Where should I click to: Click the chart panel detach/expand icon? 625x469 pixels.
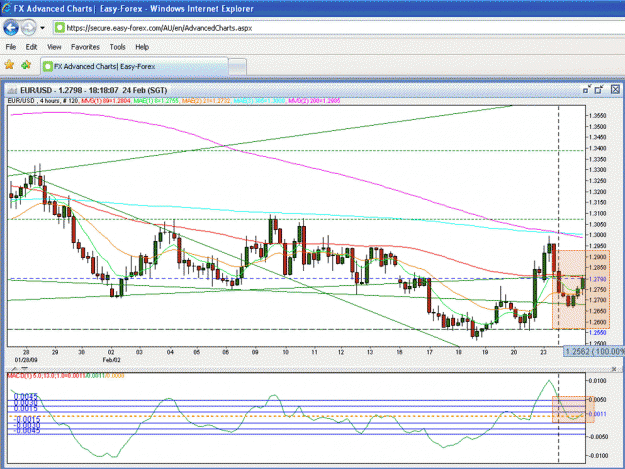pos(599,90)
